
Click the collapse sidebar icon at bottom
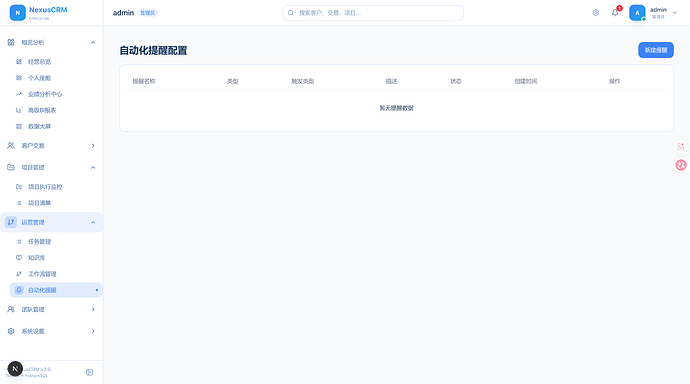click(89, 372)
